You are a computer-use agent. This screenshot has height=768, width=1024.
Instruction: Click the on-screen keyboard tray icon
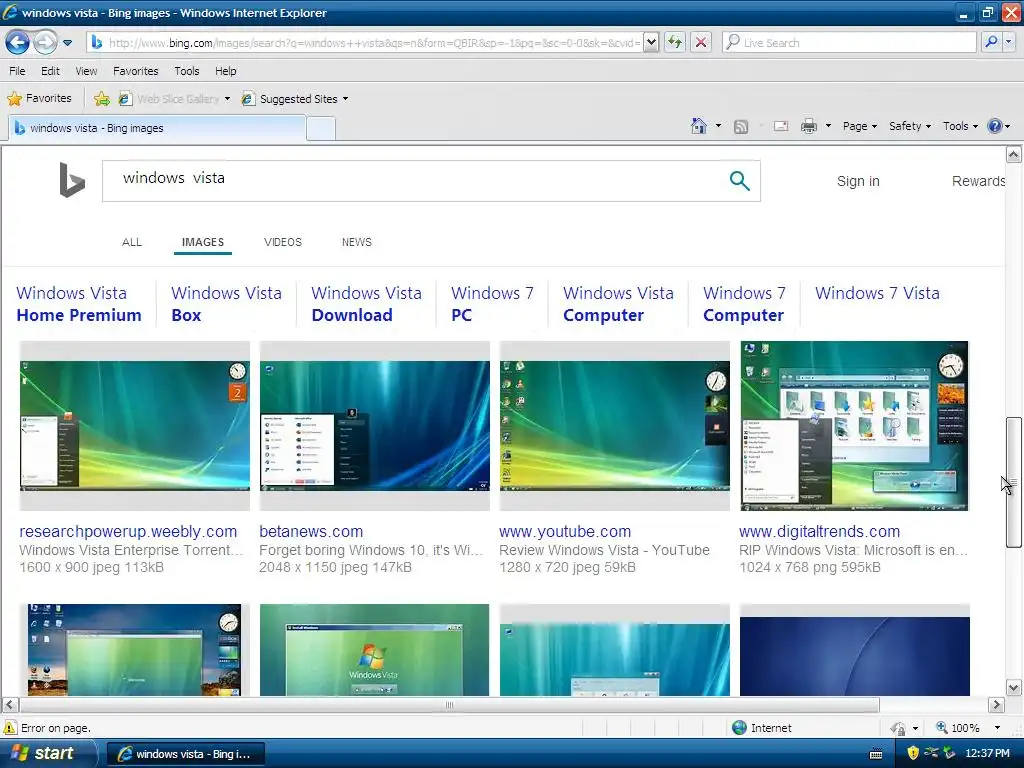(876, 754)
